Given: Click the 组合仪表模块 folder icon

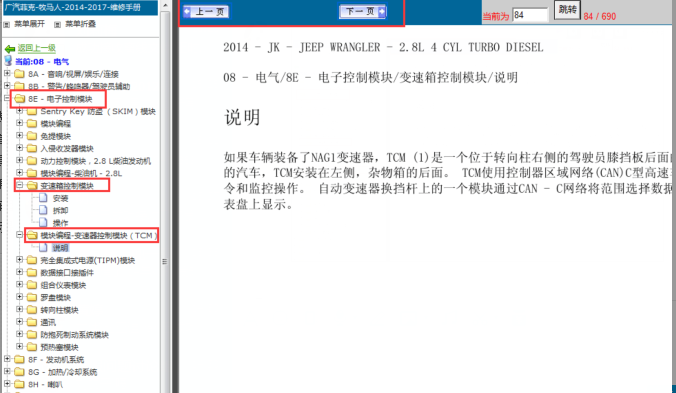Looking at the screenshot, I should [x=31, y=285].
